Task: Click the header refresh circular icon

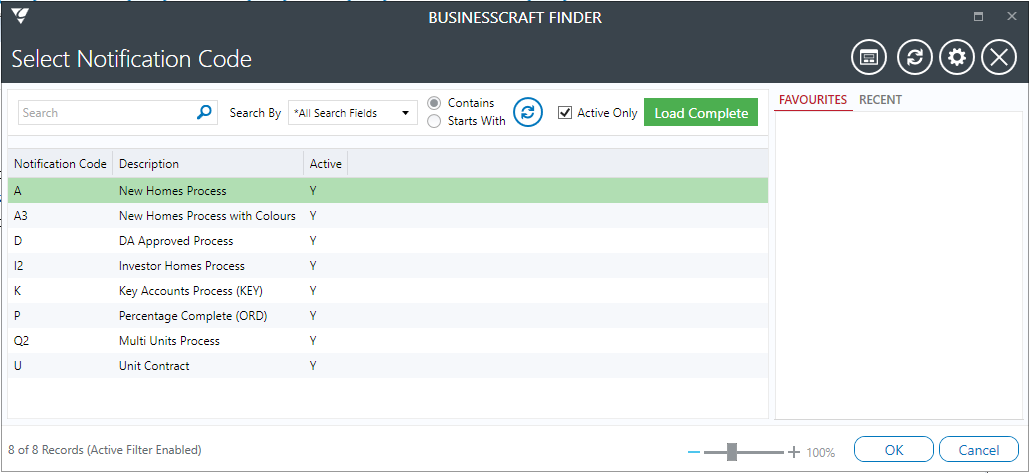Action: click(914, 58)
